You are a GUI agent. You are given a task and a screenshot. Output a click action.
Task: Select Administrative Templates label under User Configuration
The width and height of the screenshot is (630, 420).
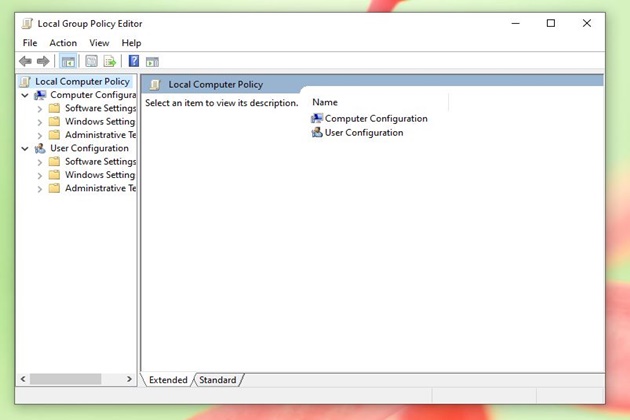click(x=100, y=188)
